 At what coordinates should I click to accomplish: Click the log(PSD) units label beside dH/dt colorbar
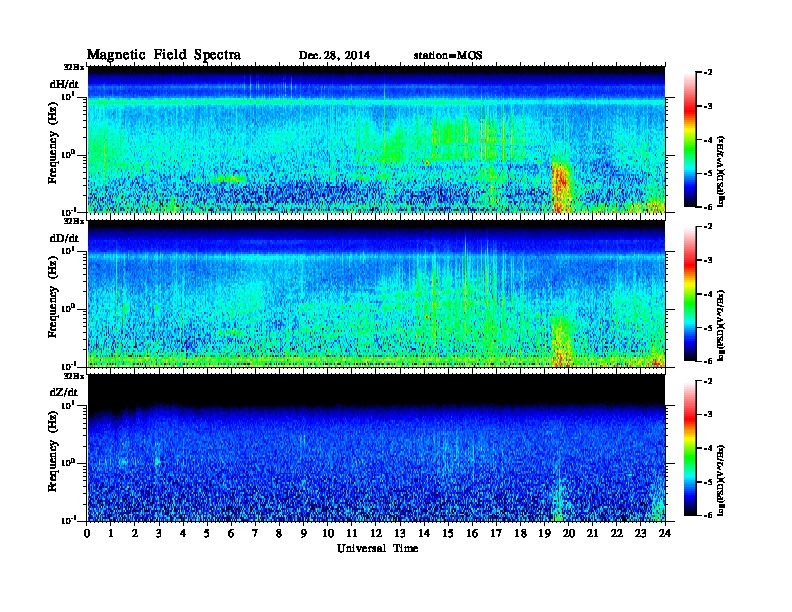(722, 171)
